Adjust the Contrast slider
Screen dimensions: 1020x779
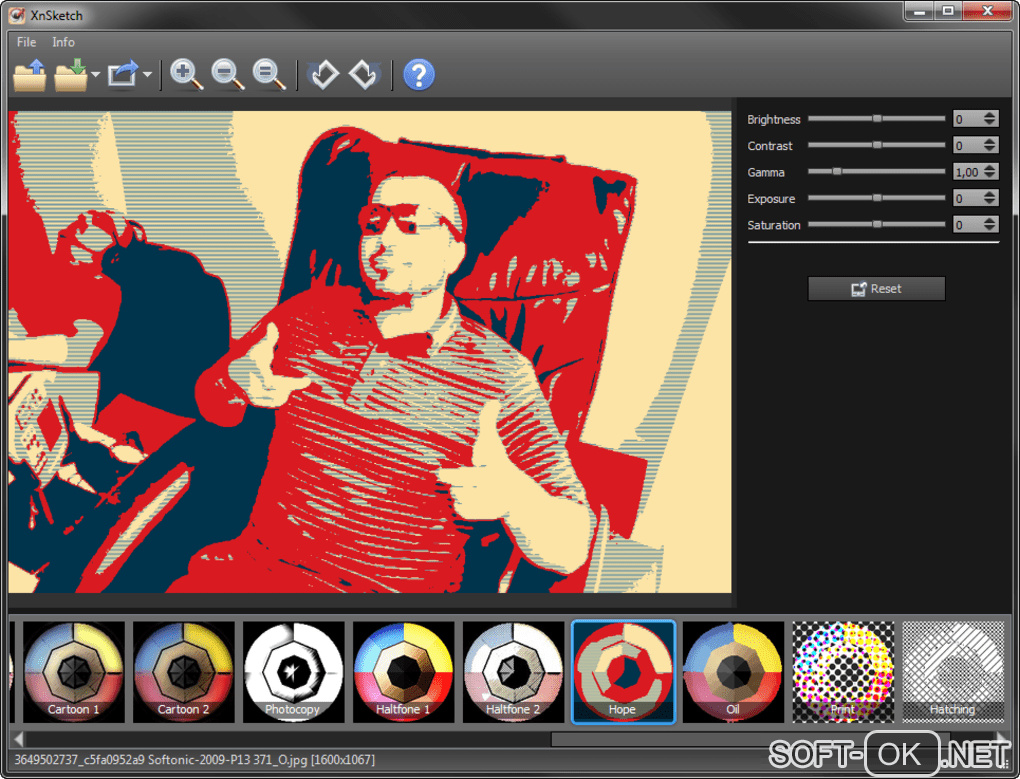(x=876, y=145)
